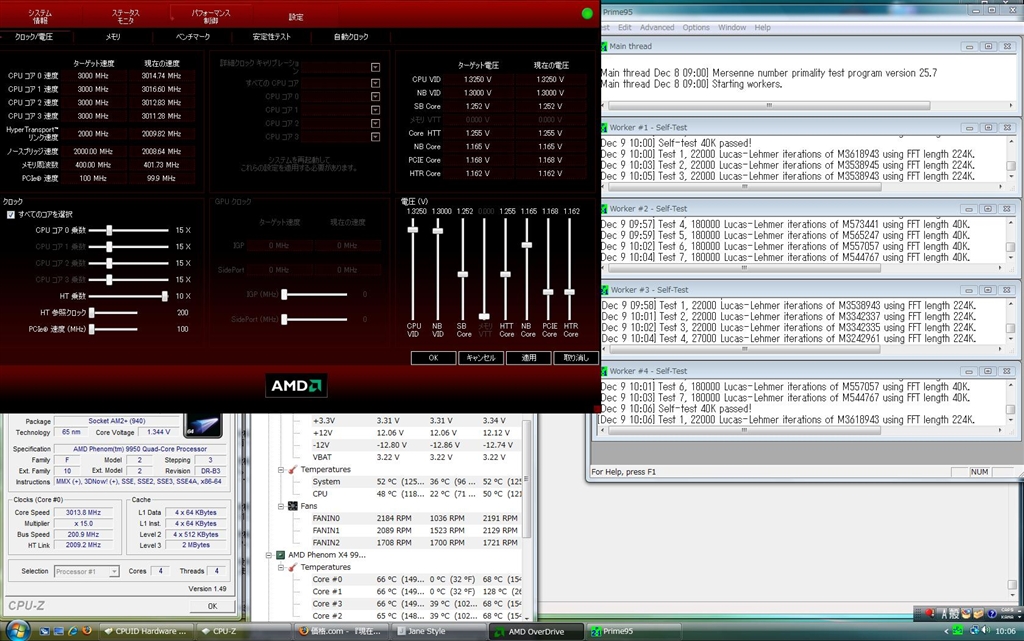Open the Advanced menu in Prime95
Image resolution: width=1024 pixels, height=641 pixels.
[x=656, y=27]
